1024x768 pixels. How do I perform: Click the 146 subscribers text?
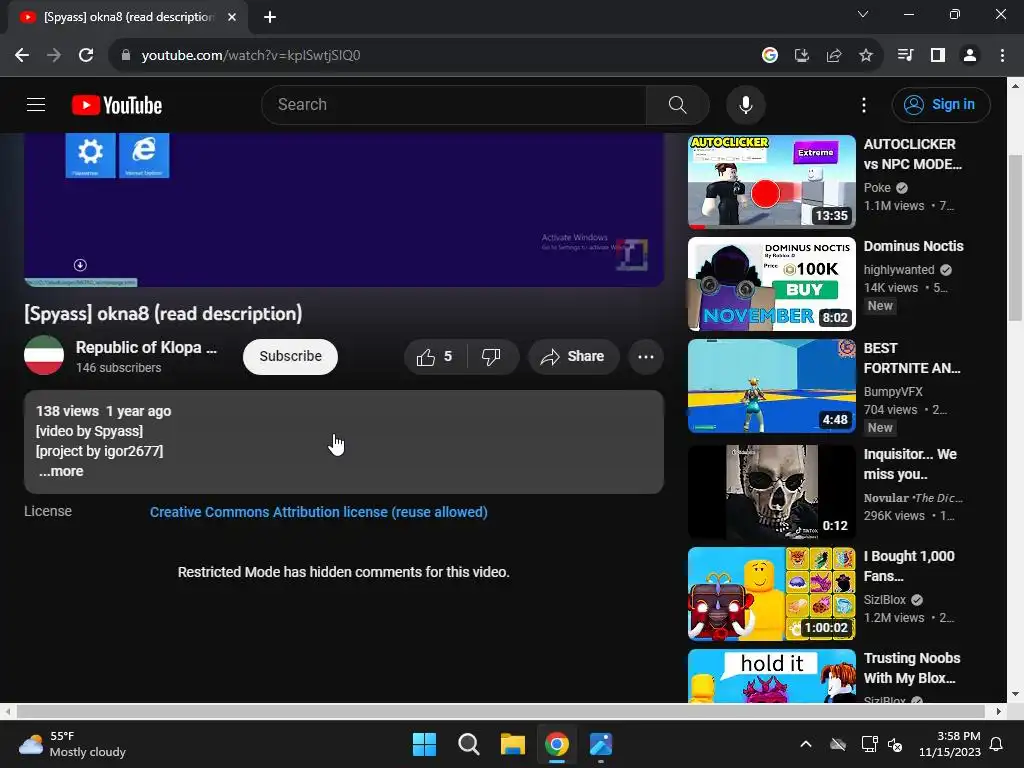118,368
